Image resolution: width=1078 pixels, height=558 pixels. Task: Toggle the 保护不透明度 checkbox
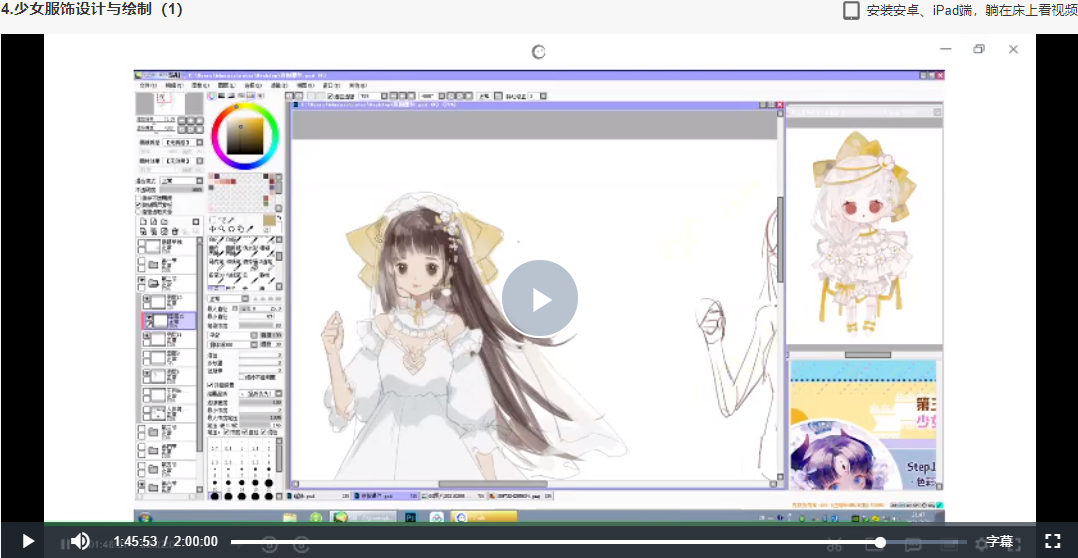click(x=138, y=198)
